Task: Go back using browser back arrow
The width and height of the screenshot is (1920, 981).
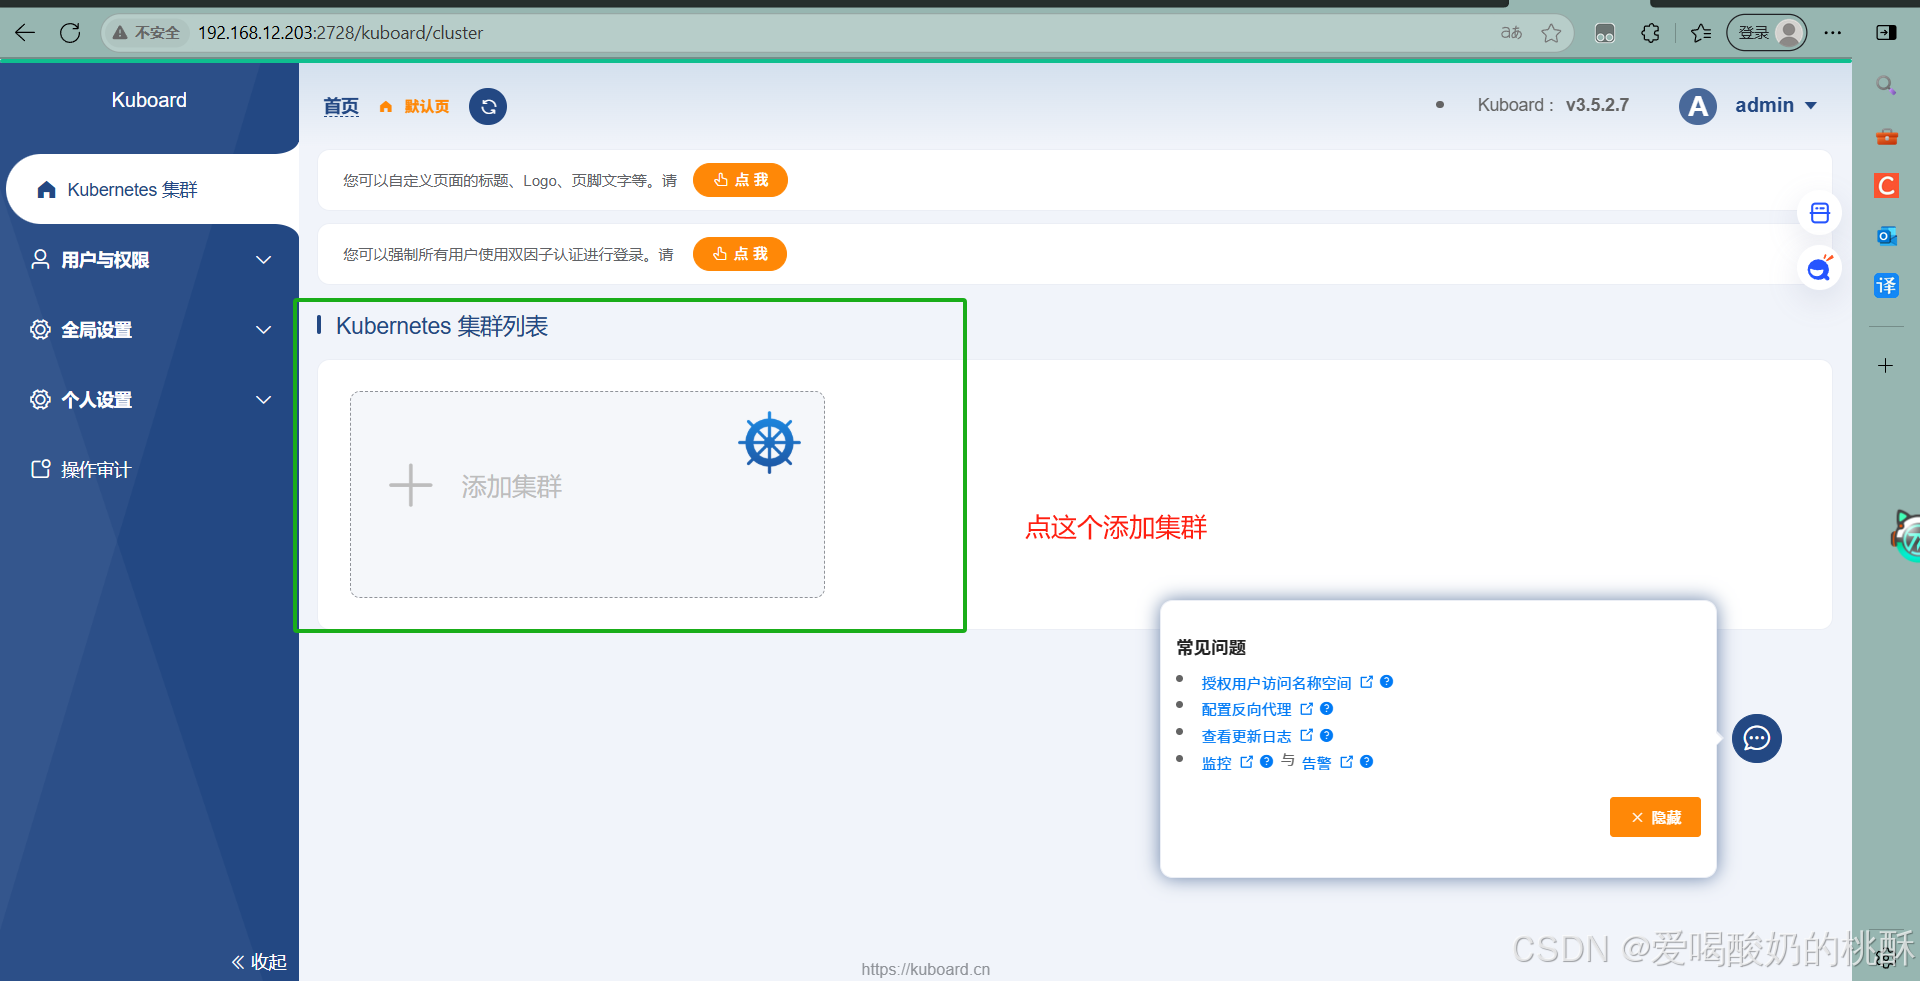Action: pyautogui.click(x=25, y=33)
